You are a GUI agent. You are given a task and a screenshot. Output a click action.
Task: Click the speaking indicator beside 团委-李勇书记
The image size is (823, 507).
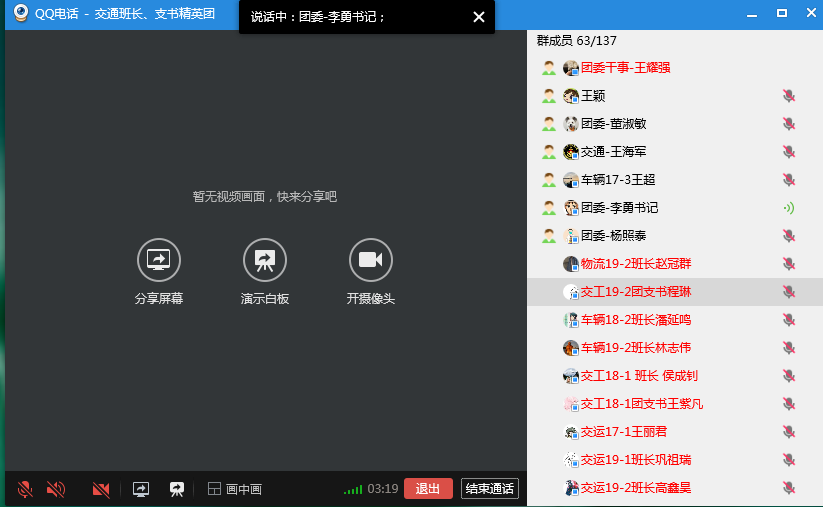pyautogui.click(x=788, y=208)
